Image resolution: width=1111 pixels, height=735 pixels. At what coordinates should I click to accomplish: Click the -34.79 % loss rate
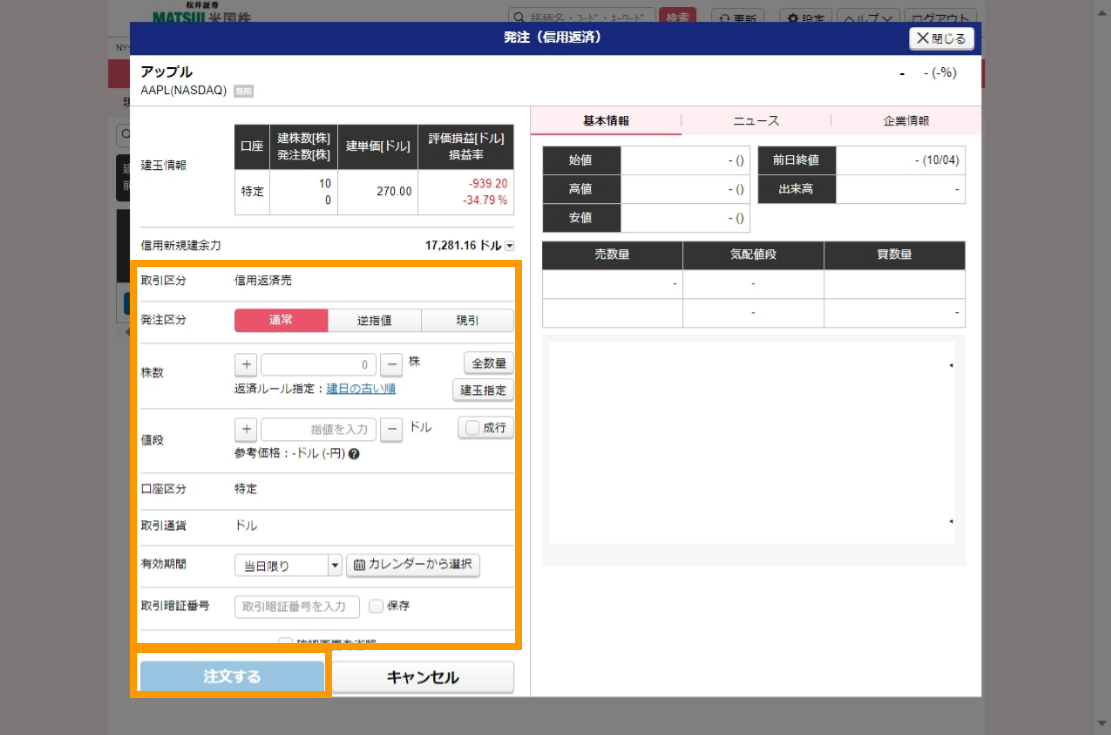(485, 201)
